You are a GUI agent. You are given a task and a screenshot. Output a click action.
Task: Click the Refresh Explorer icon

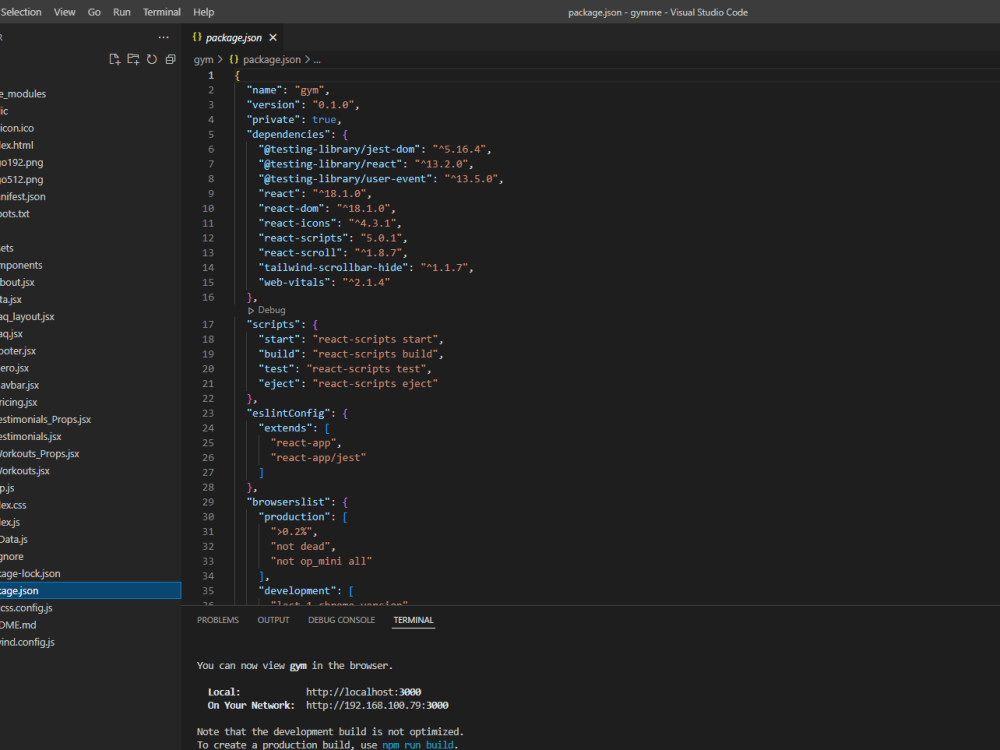tap(150, 58)
